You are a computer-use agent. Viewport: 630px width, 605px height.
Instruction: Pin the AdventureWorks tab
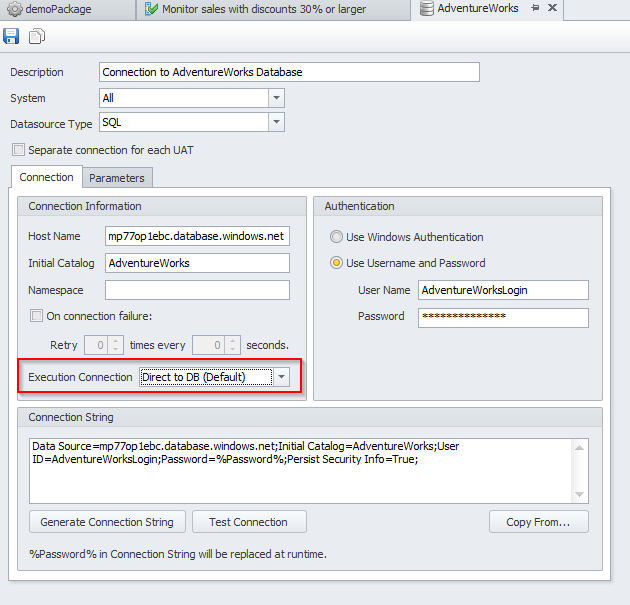pos(535,8)
